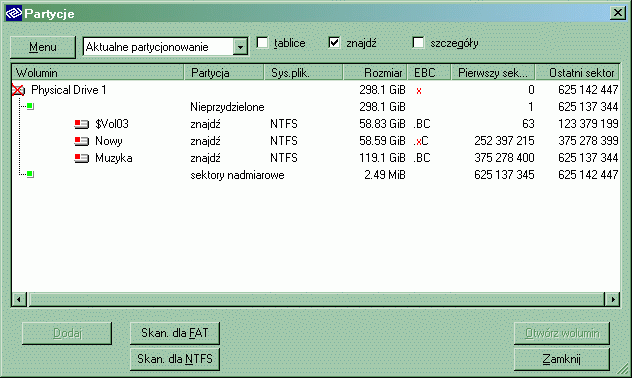Click the red drive icon of Nowy
This screenshot has height=378, width=632.
81,141
